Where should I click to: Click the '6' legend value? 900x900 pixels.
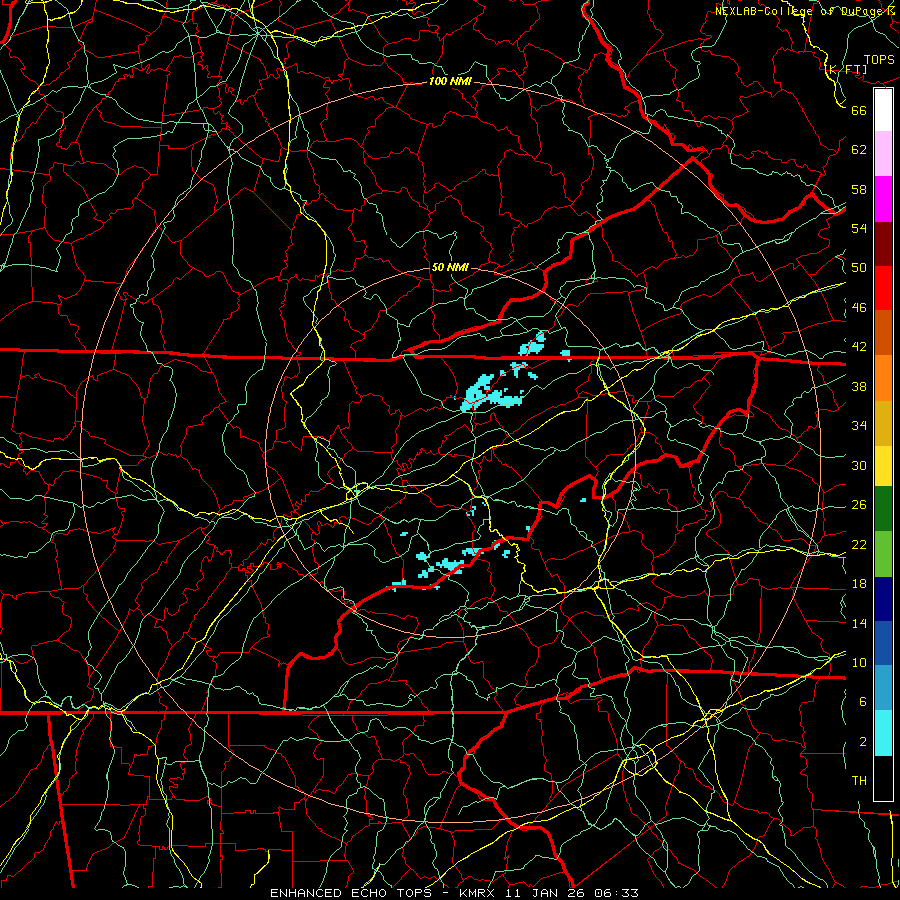pyautogui.click(x=863, y=702)
